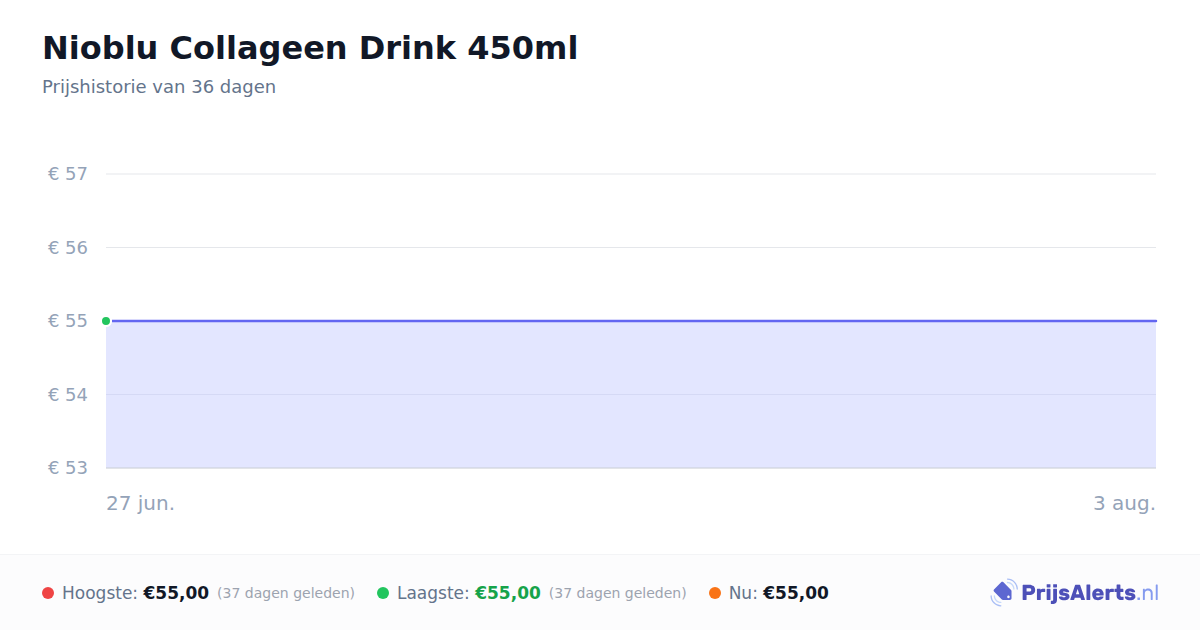Image resolution: width=1200 pixels, height=630 pixels.
Task: Click the € 55 axis label
Action: [68, 321]
